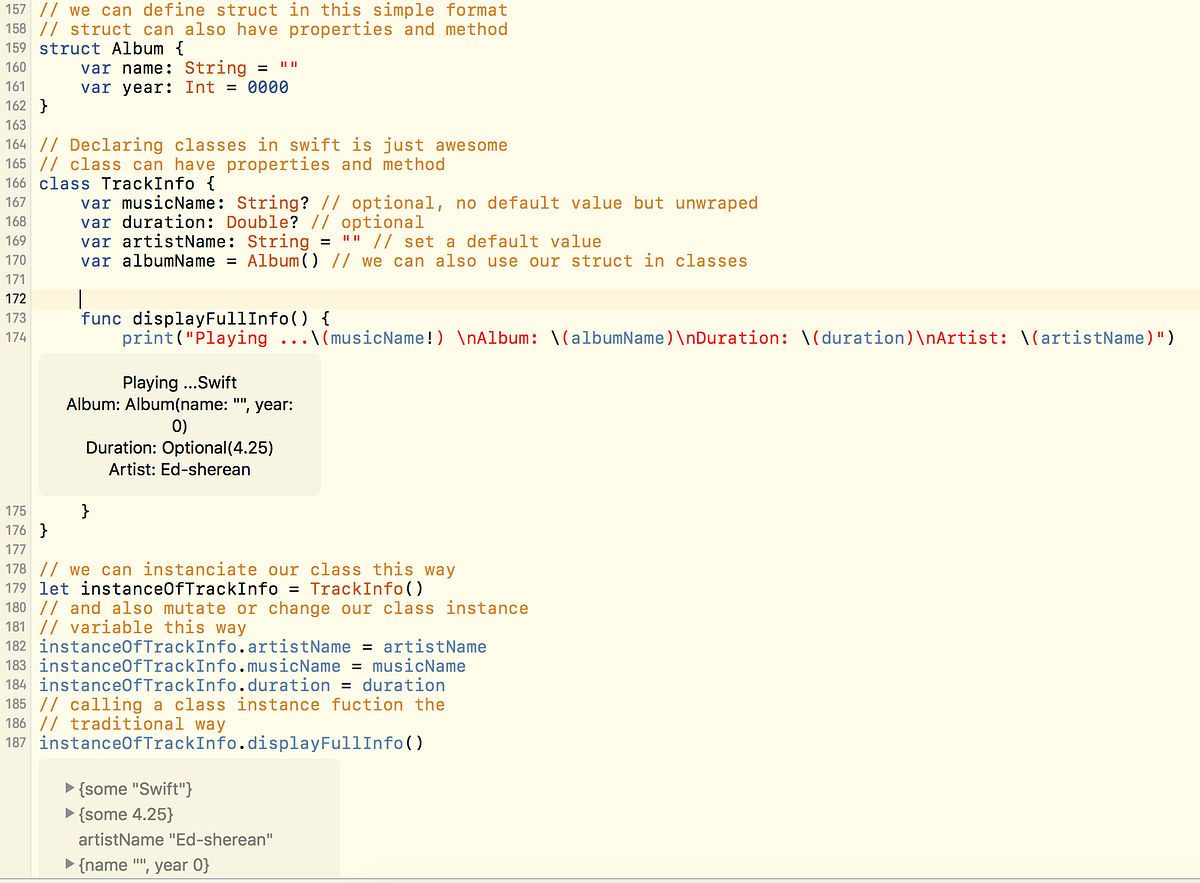Click the horizontal scrollbar at the bottom
Viewport: 1200px width, 883px height.
coord(600,878)
